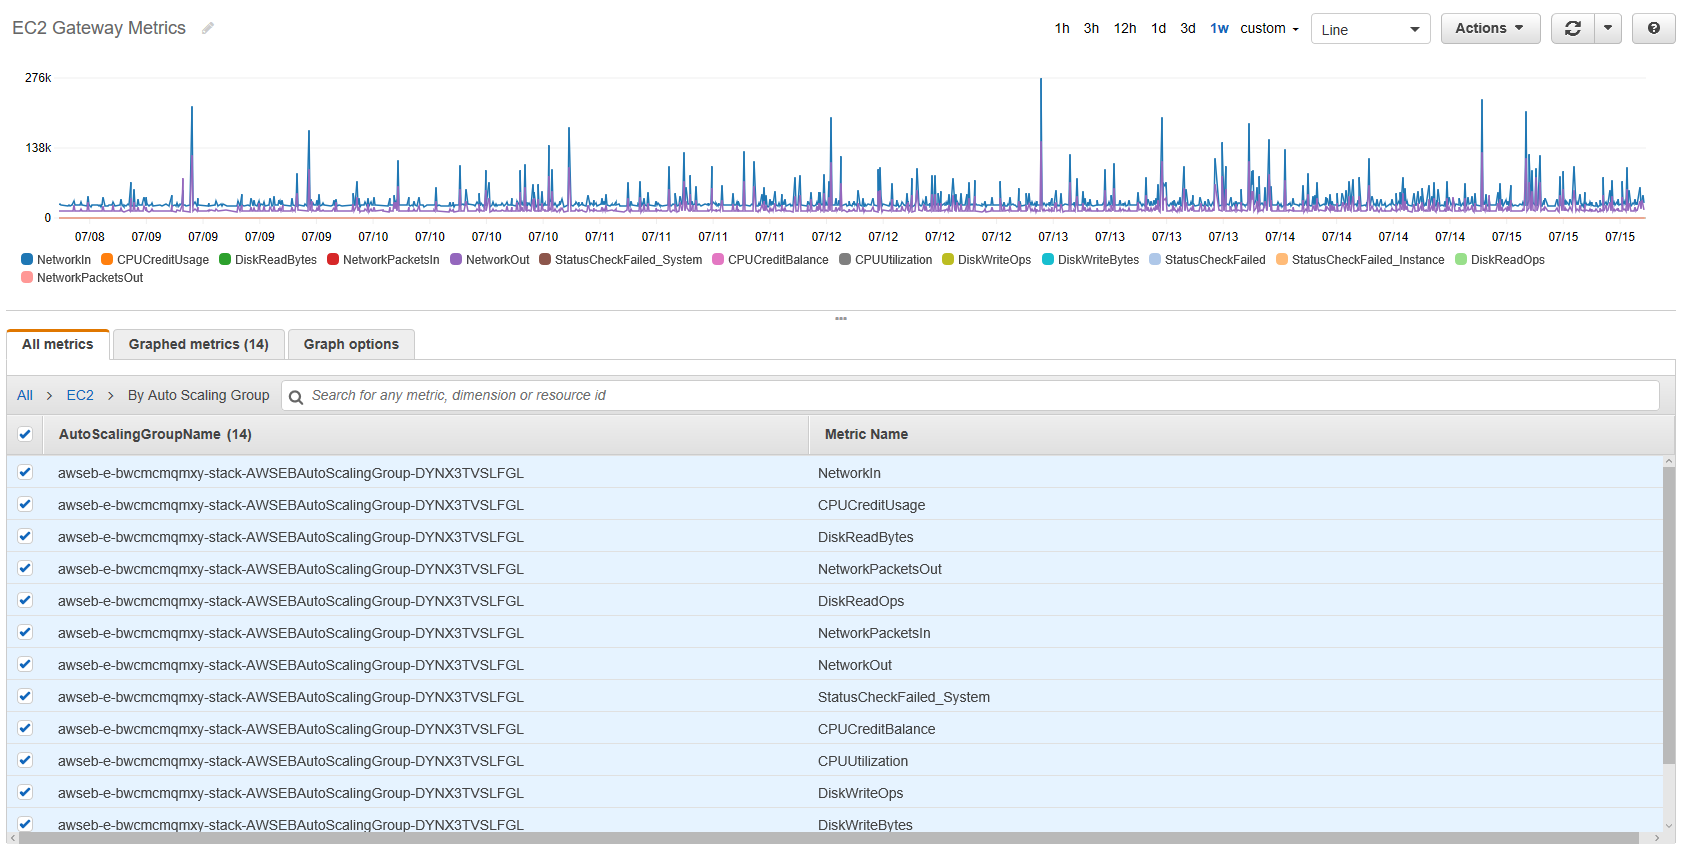The image size is (1690, 852).
Task: Uncheck the StatusCheckFailed_System metric row
Action: click(x=25, y=696)
